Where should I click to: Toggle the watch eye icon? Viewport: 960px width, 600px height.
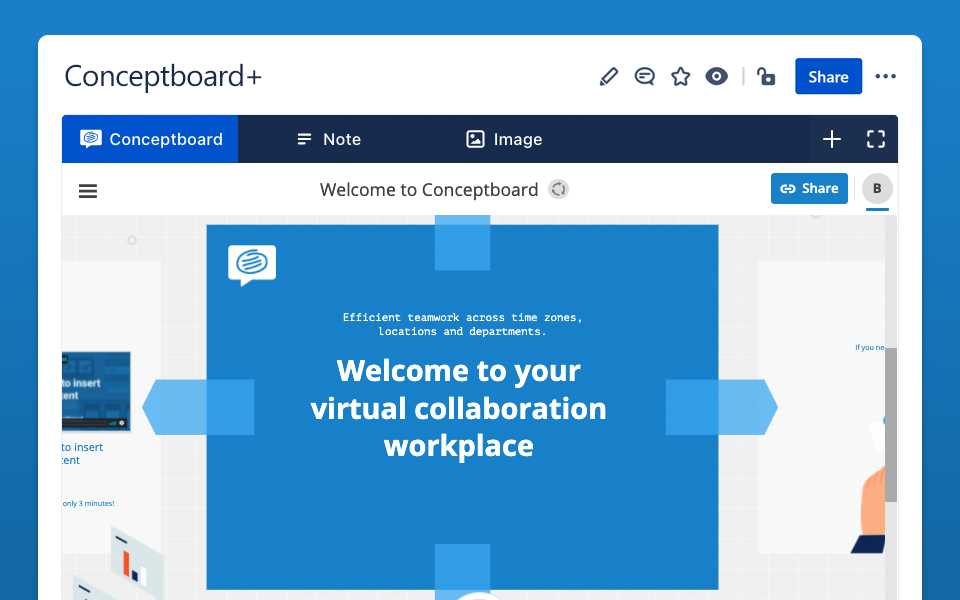[x=716, y=77]
